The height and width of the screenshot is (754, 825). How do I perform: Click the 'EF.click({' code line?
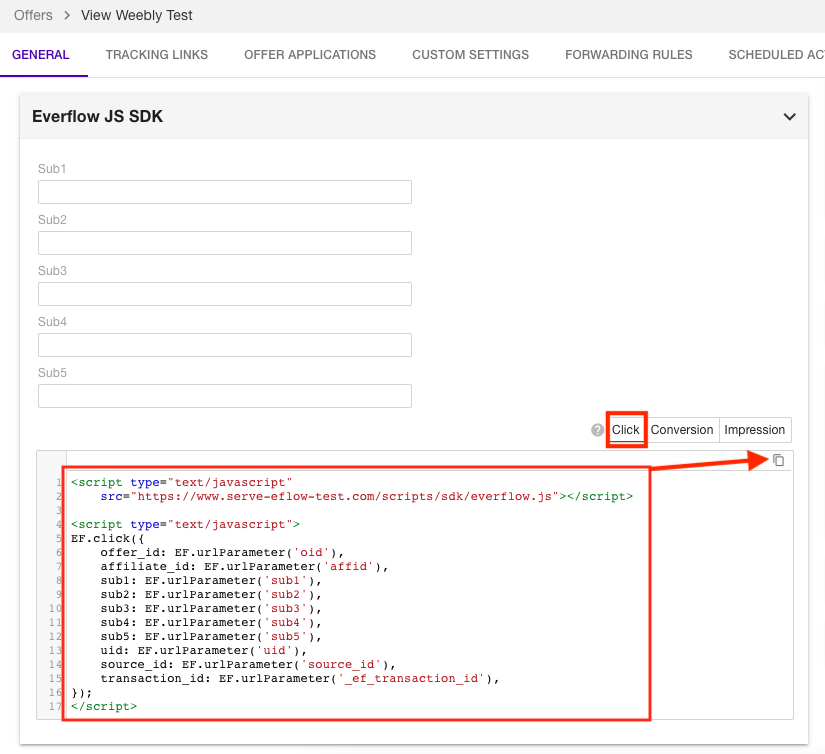(x=107, y=538)
